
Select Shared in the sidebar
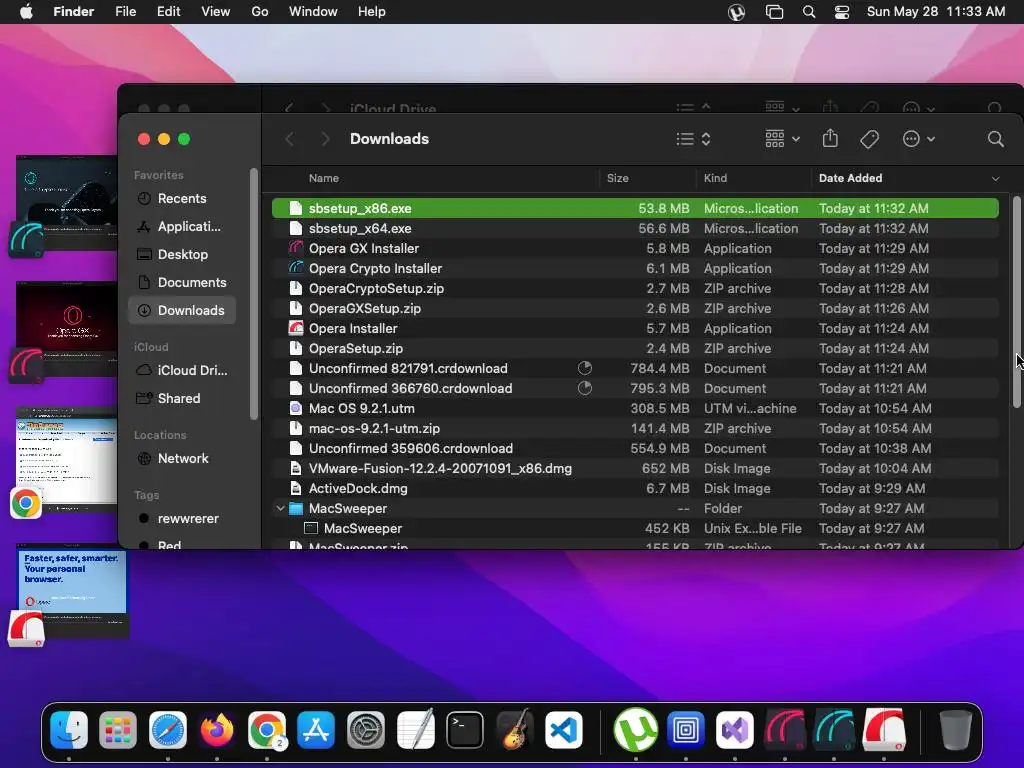point(182,398)
